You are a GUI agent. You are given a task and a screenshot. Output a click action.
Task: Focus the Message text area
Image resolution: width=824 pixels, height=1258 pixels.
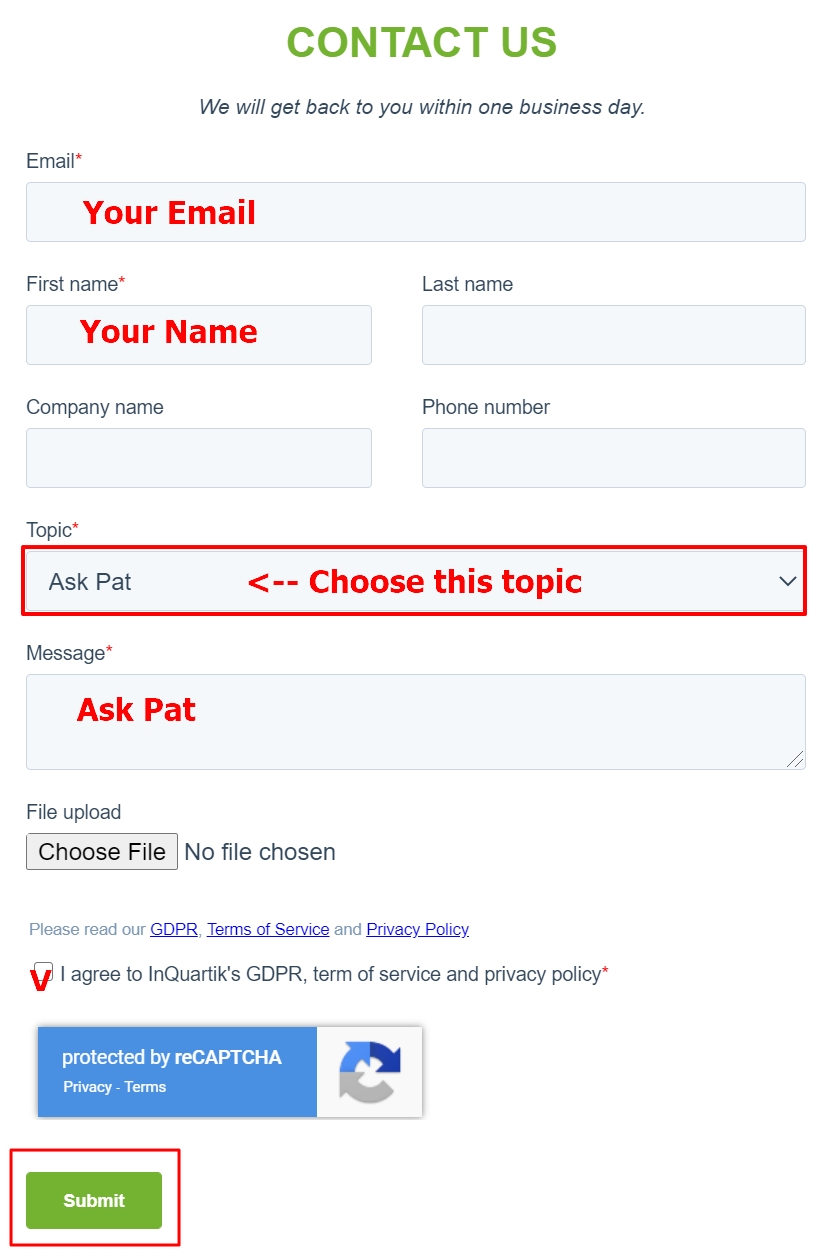tap(416, 722)
